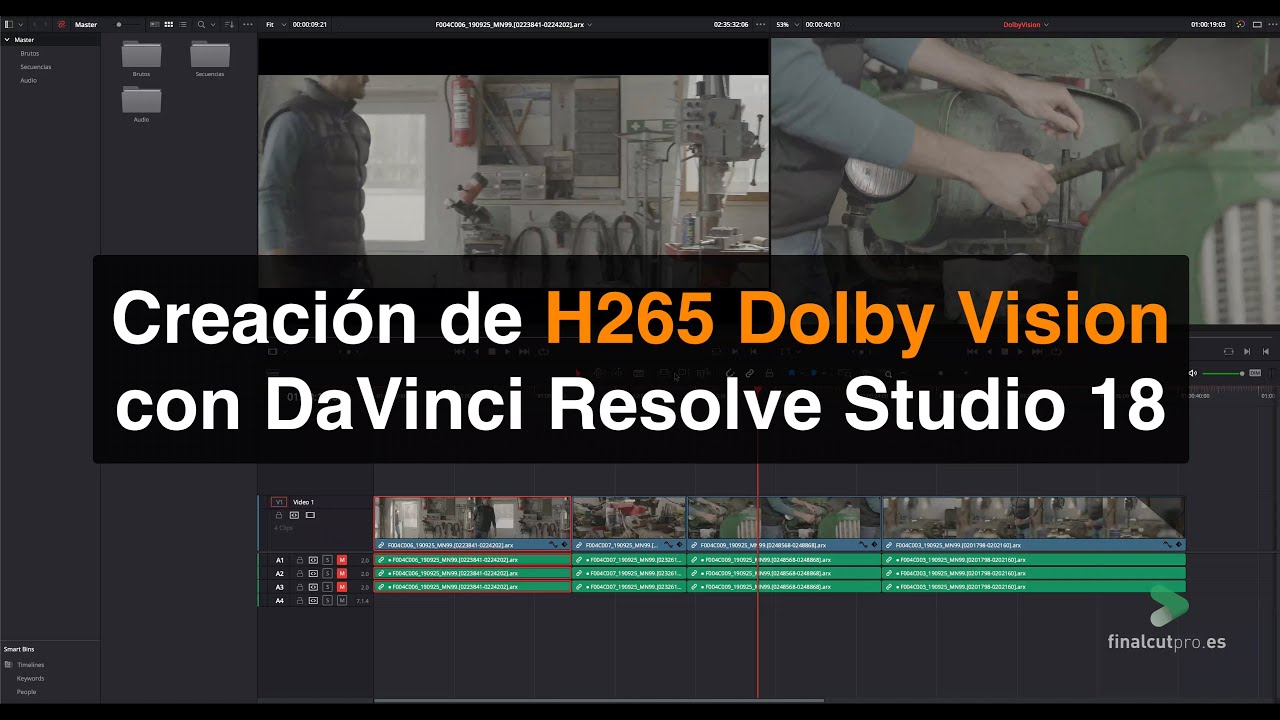This screenshot has width=1280, height=720.
Task: Mute audio track A4
Action: (342, 601)
